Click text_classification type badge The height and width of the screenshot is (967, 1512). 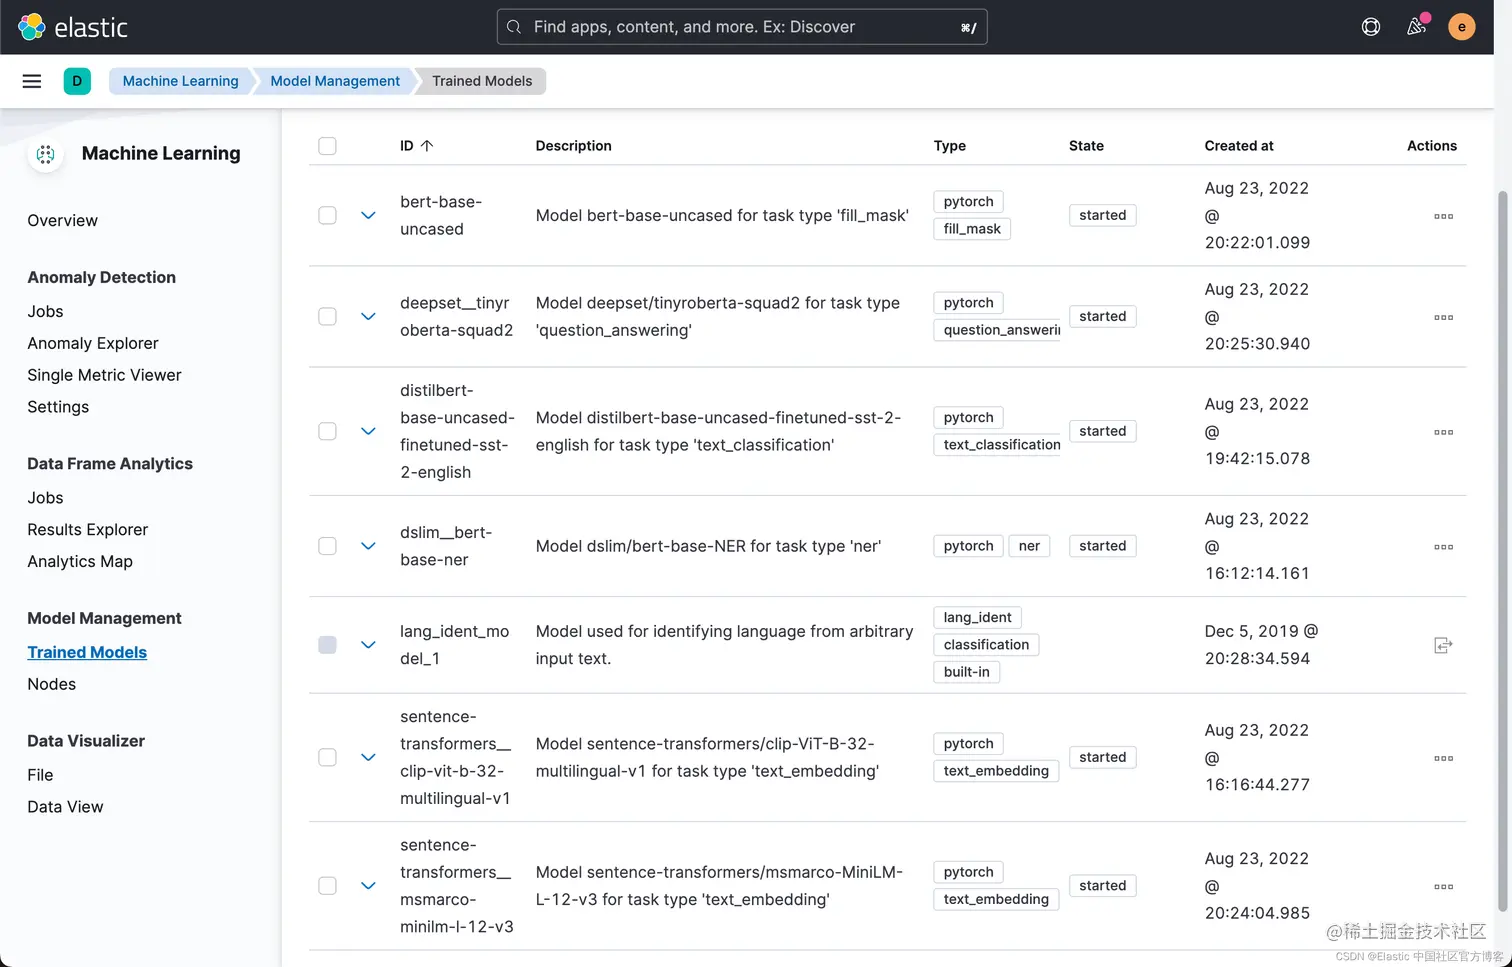(x=997, y=445)
